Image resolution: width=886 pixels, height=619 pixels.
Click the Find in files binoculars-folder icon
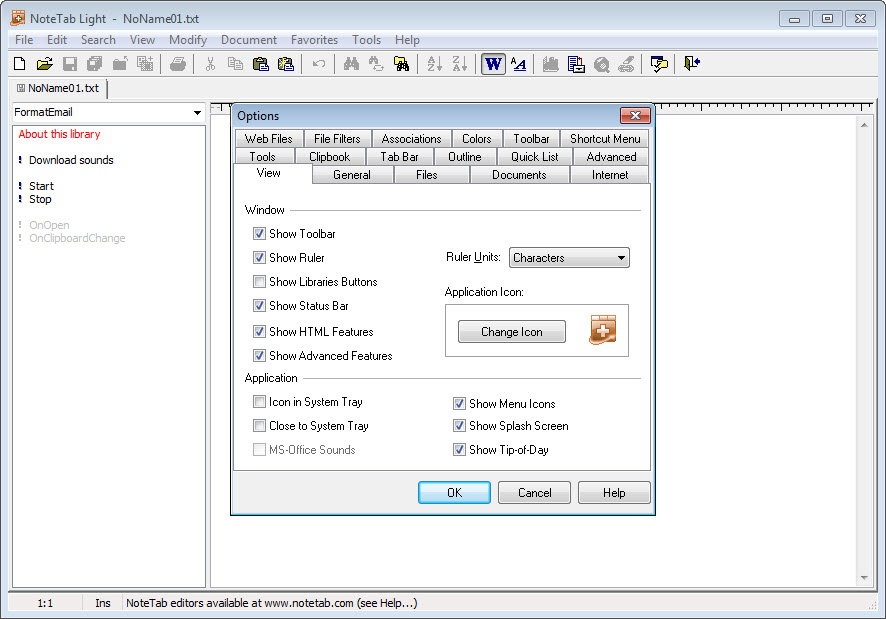coord(401,64)
